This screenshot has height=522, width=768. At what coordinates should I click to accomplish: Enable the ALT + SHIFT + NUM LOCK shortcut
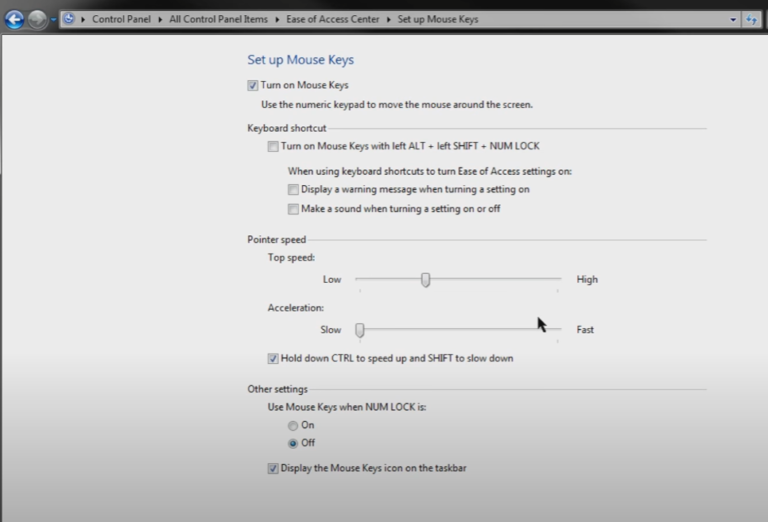coord(273,146)
